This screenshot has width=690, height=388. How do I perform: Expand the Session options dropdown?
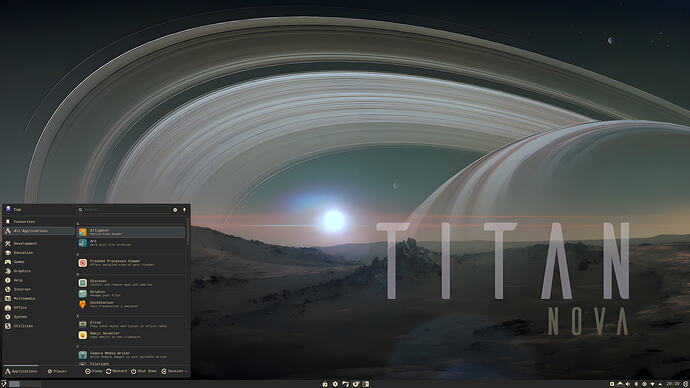tap(175, 371)
